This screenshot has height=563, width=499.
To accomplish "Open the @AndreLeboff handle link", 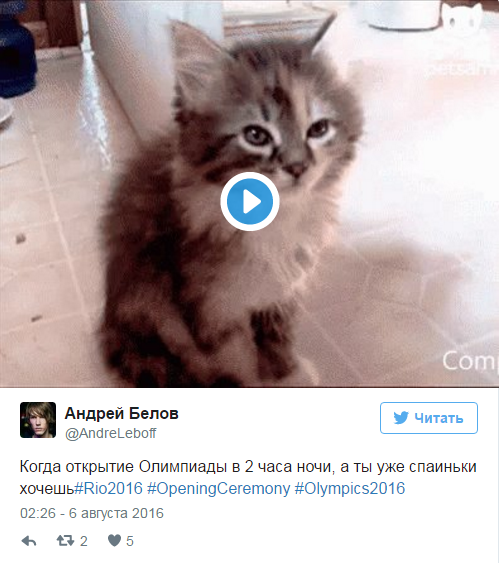I will pyautogui.click(x=111, y=433).
